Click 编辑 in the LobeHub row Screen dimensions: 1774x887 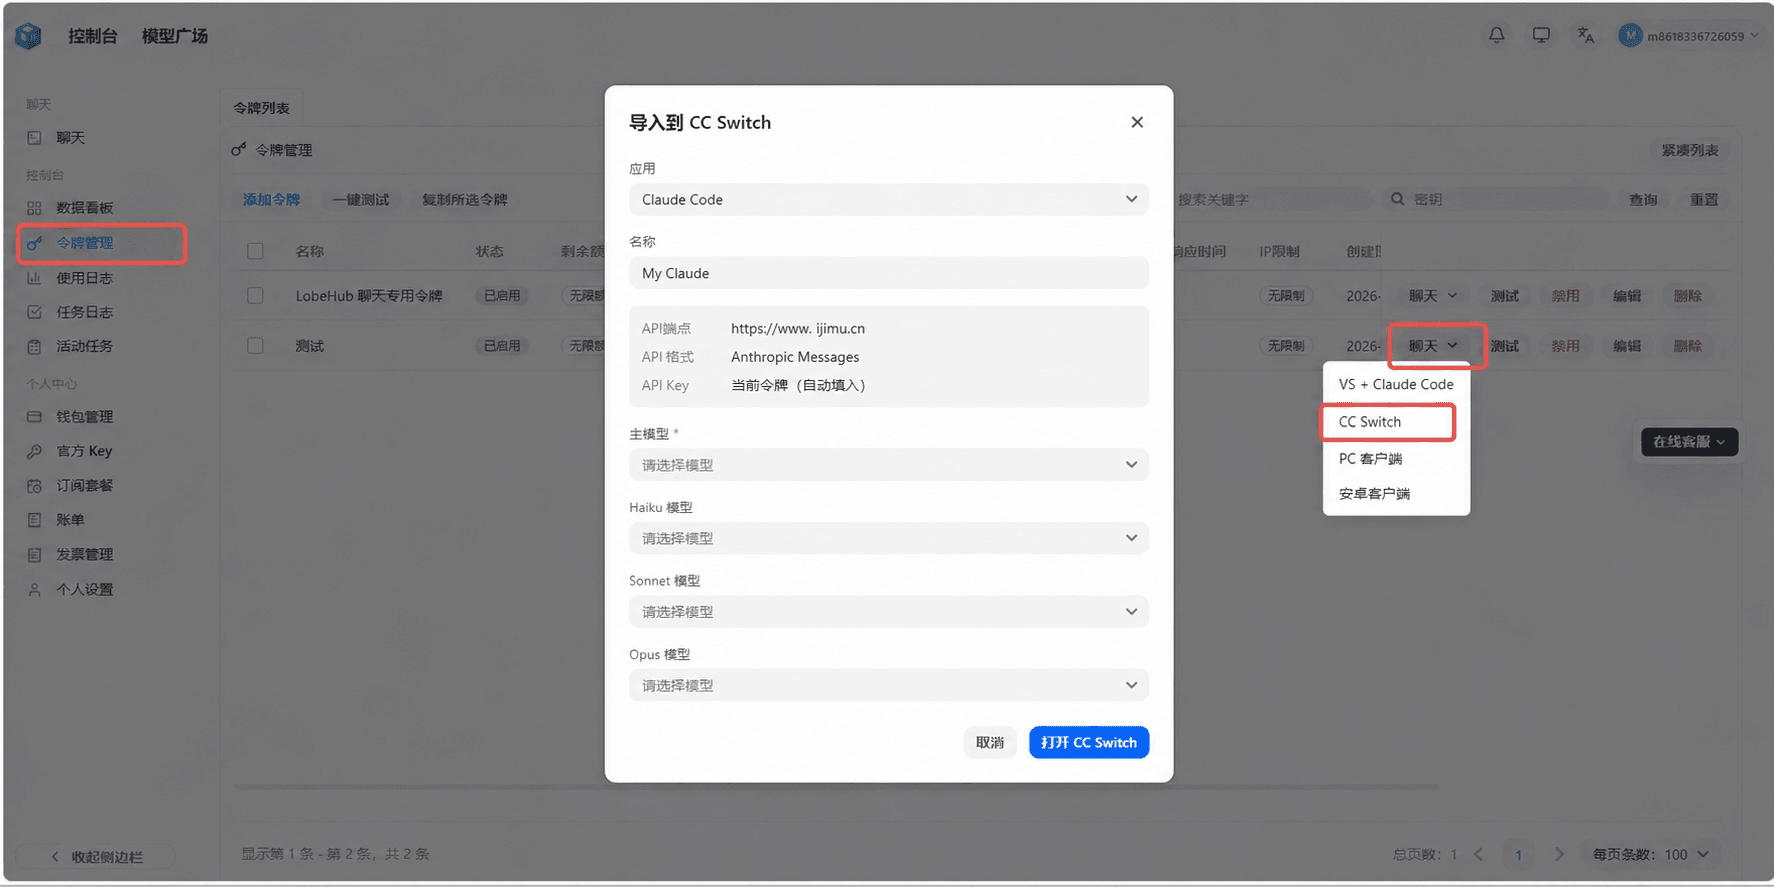[1627, 296]
